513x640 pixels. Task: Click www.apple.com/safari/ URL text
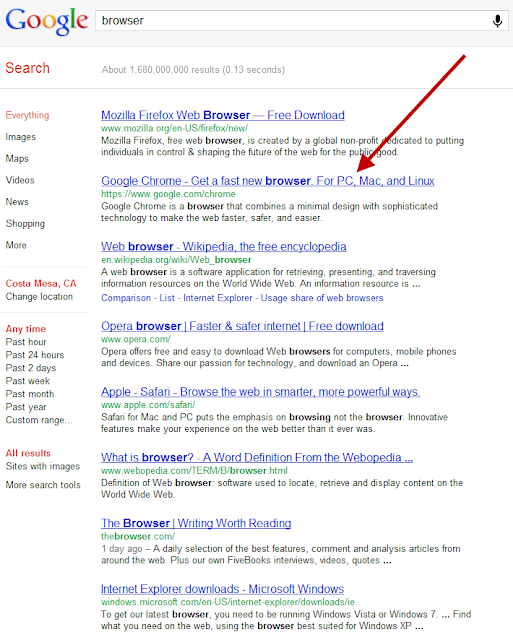[x=148, y=405]
